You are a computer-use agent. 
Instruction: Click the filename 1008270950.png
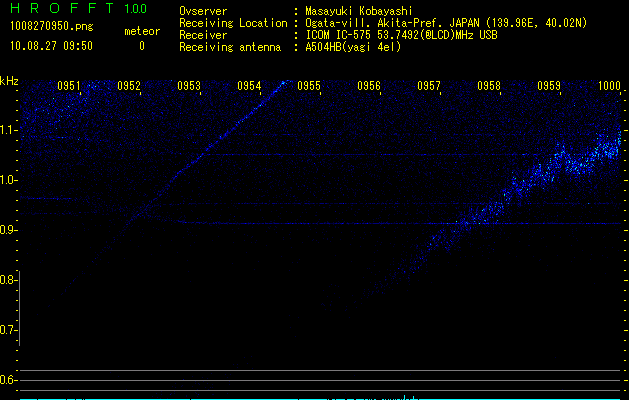pyautogui.click(x=52, y=26)
